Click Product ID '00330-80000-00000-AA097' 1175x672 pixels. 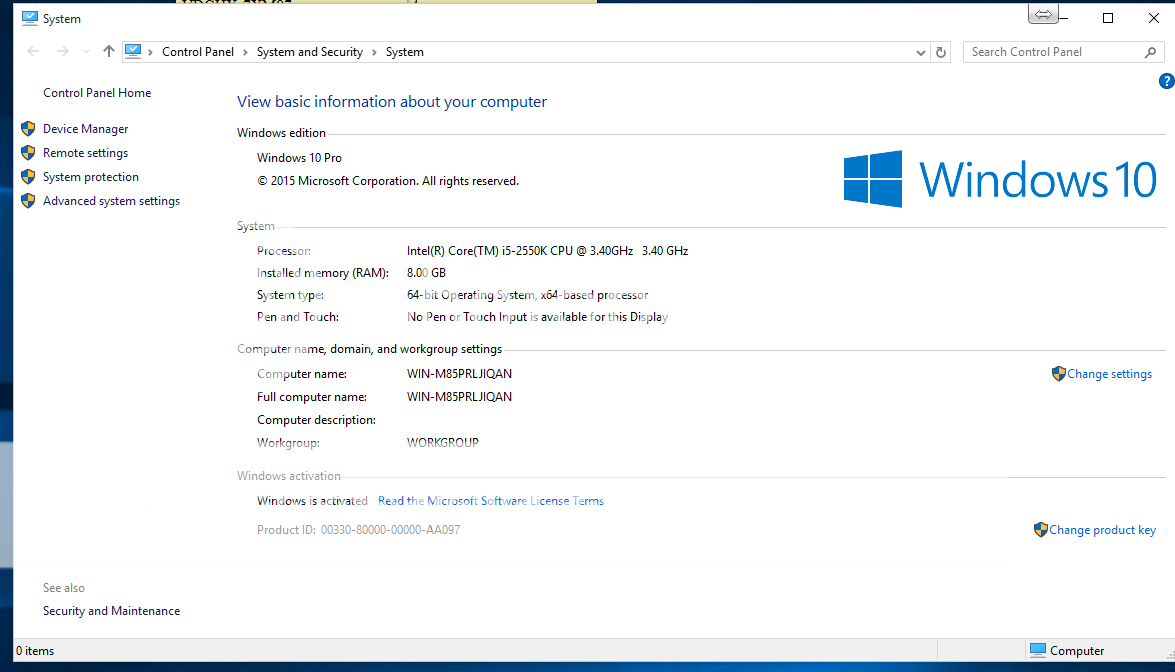[x=390, y=530]
